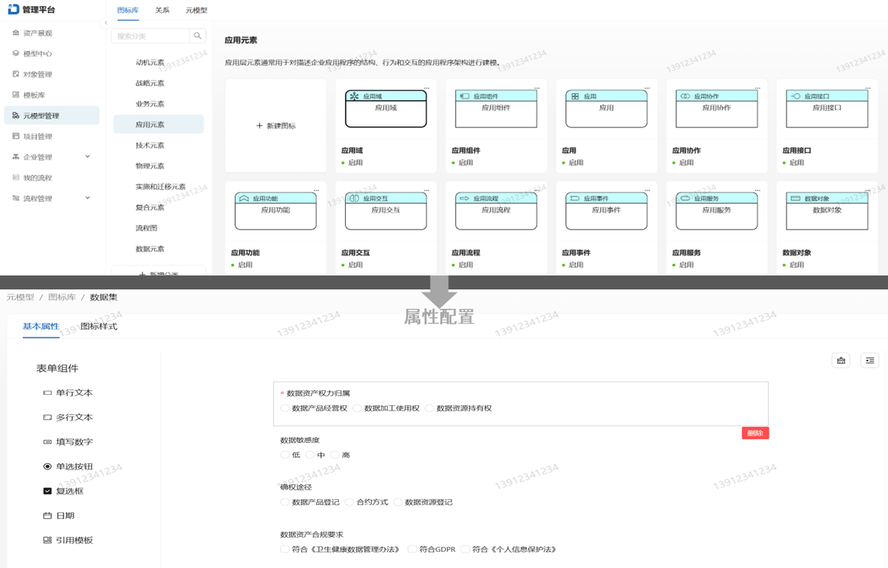
Task: Open the 图标样式 tab
Action: coord(99,326)
